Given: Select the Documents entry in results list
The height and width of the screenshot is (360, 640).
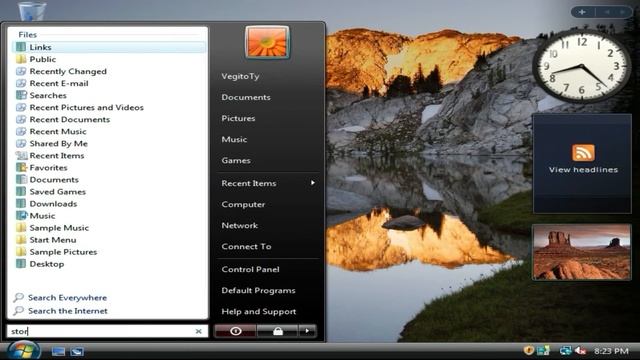Looking at the screenshot, I should tap(54, 180).
